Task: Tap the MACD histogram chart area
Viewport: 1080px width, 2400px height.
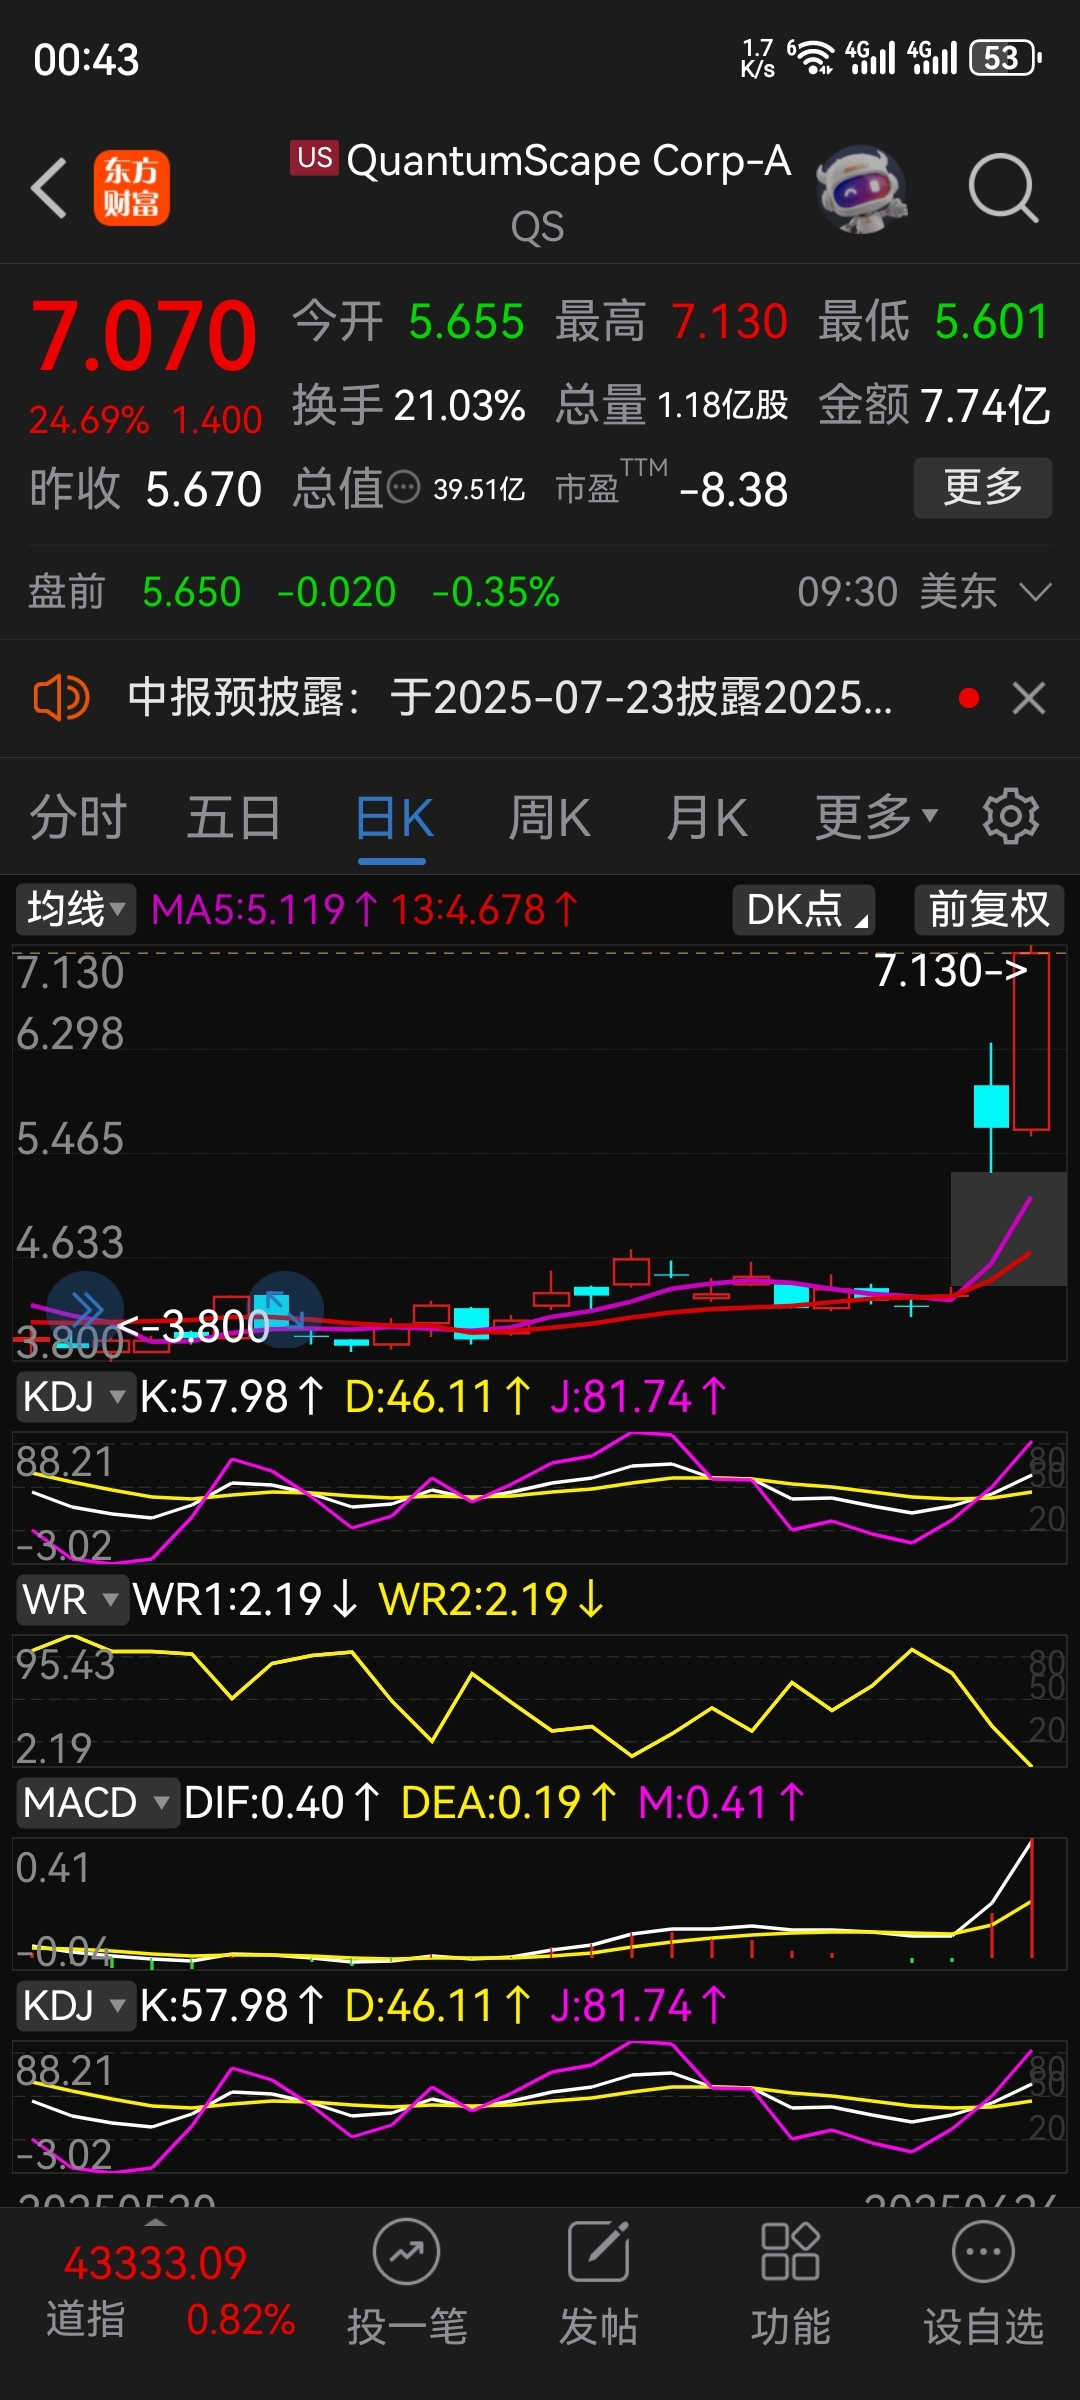Action: 540,1903
